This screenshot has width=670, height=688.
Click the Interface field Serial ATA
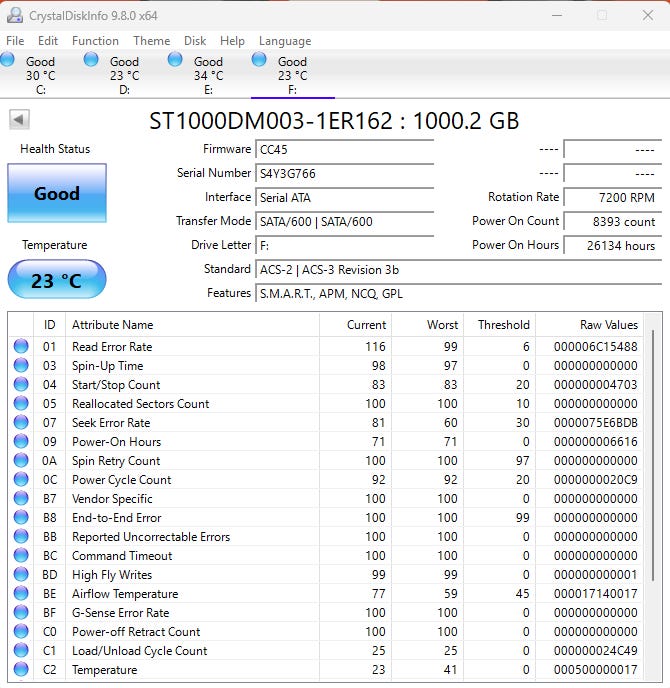click(x=345, y=197)
